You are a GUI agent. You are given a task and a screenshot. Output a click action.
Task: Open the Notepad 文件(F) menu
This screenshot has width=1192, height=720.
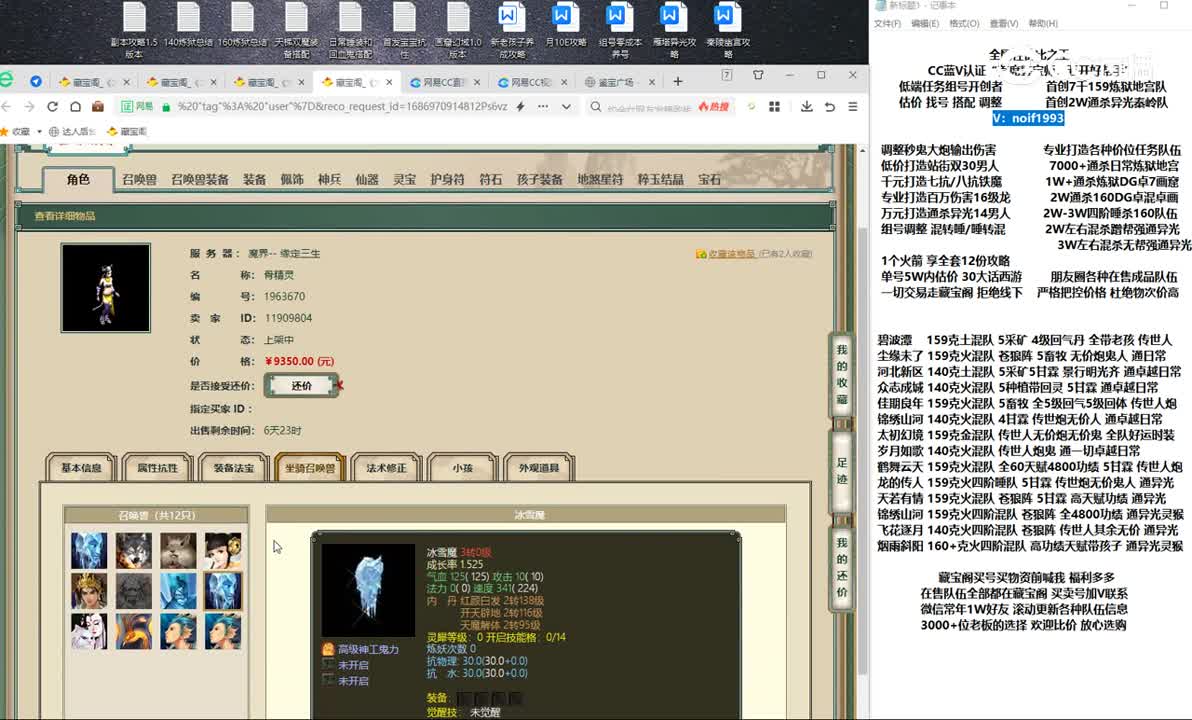(x=887, y=24)
